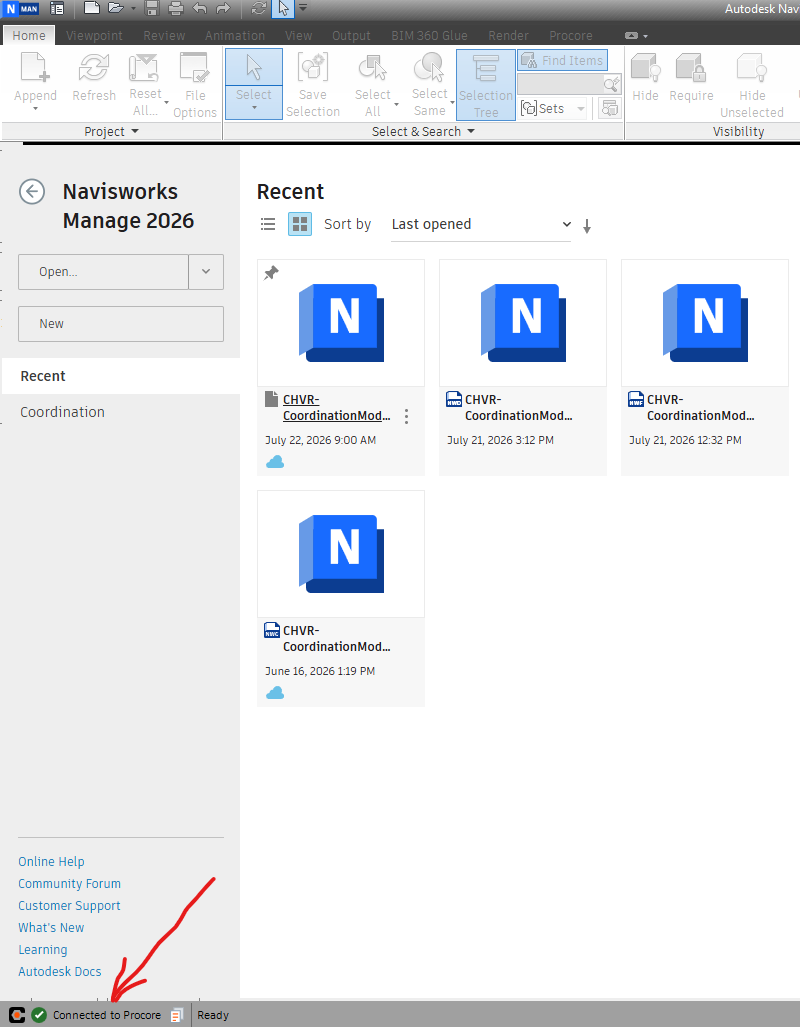Click the pin icon on first recent file
Image resolution: width=800 pixels, height=1027 pixels.
271,272
